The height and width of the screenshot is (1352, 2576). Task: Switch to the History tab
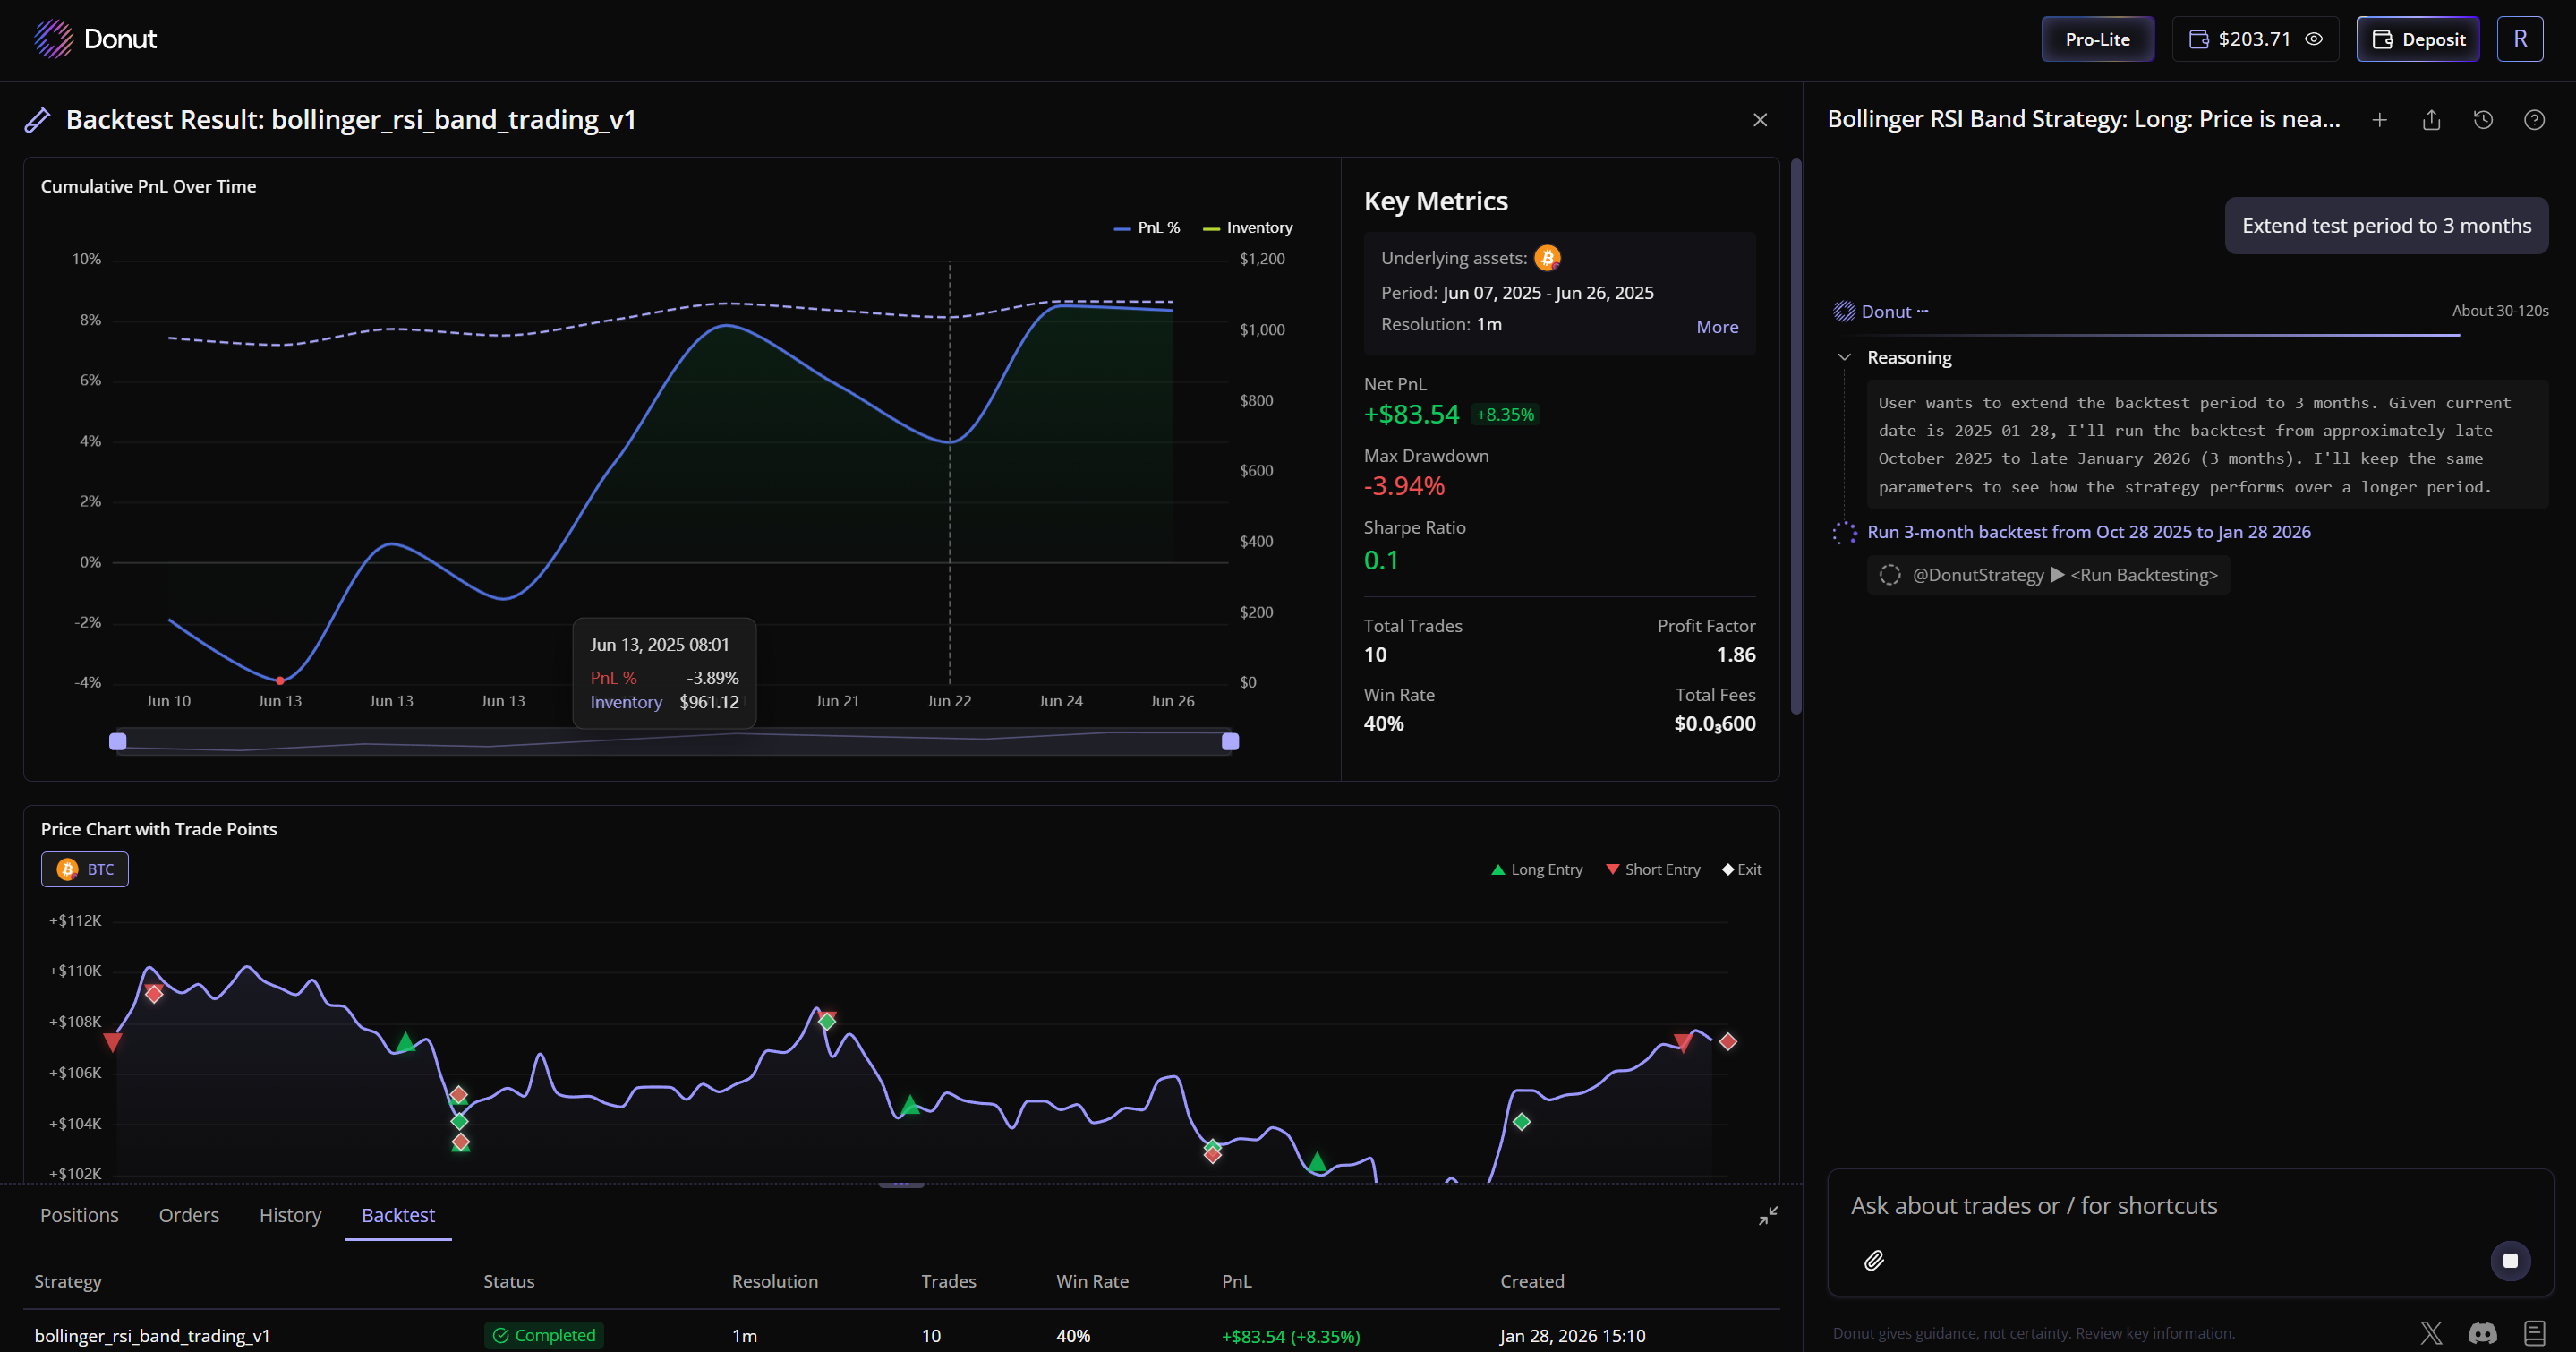pos(289,1215)
